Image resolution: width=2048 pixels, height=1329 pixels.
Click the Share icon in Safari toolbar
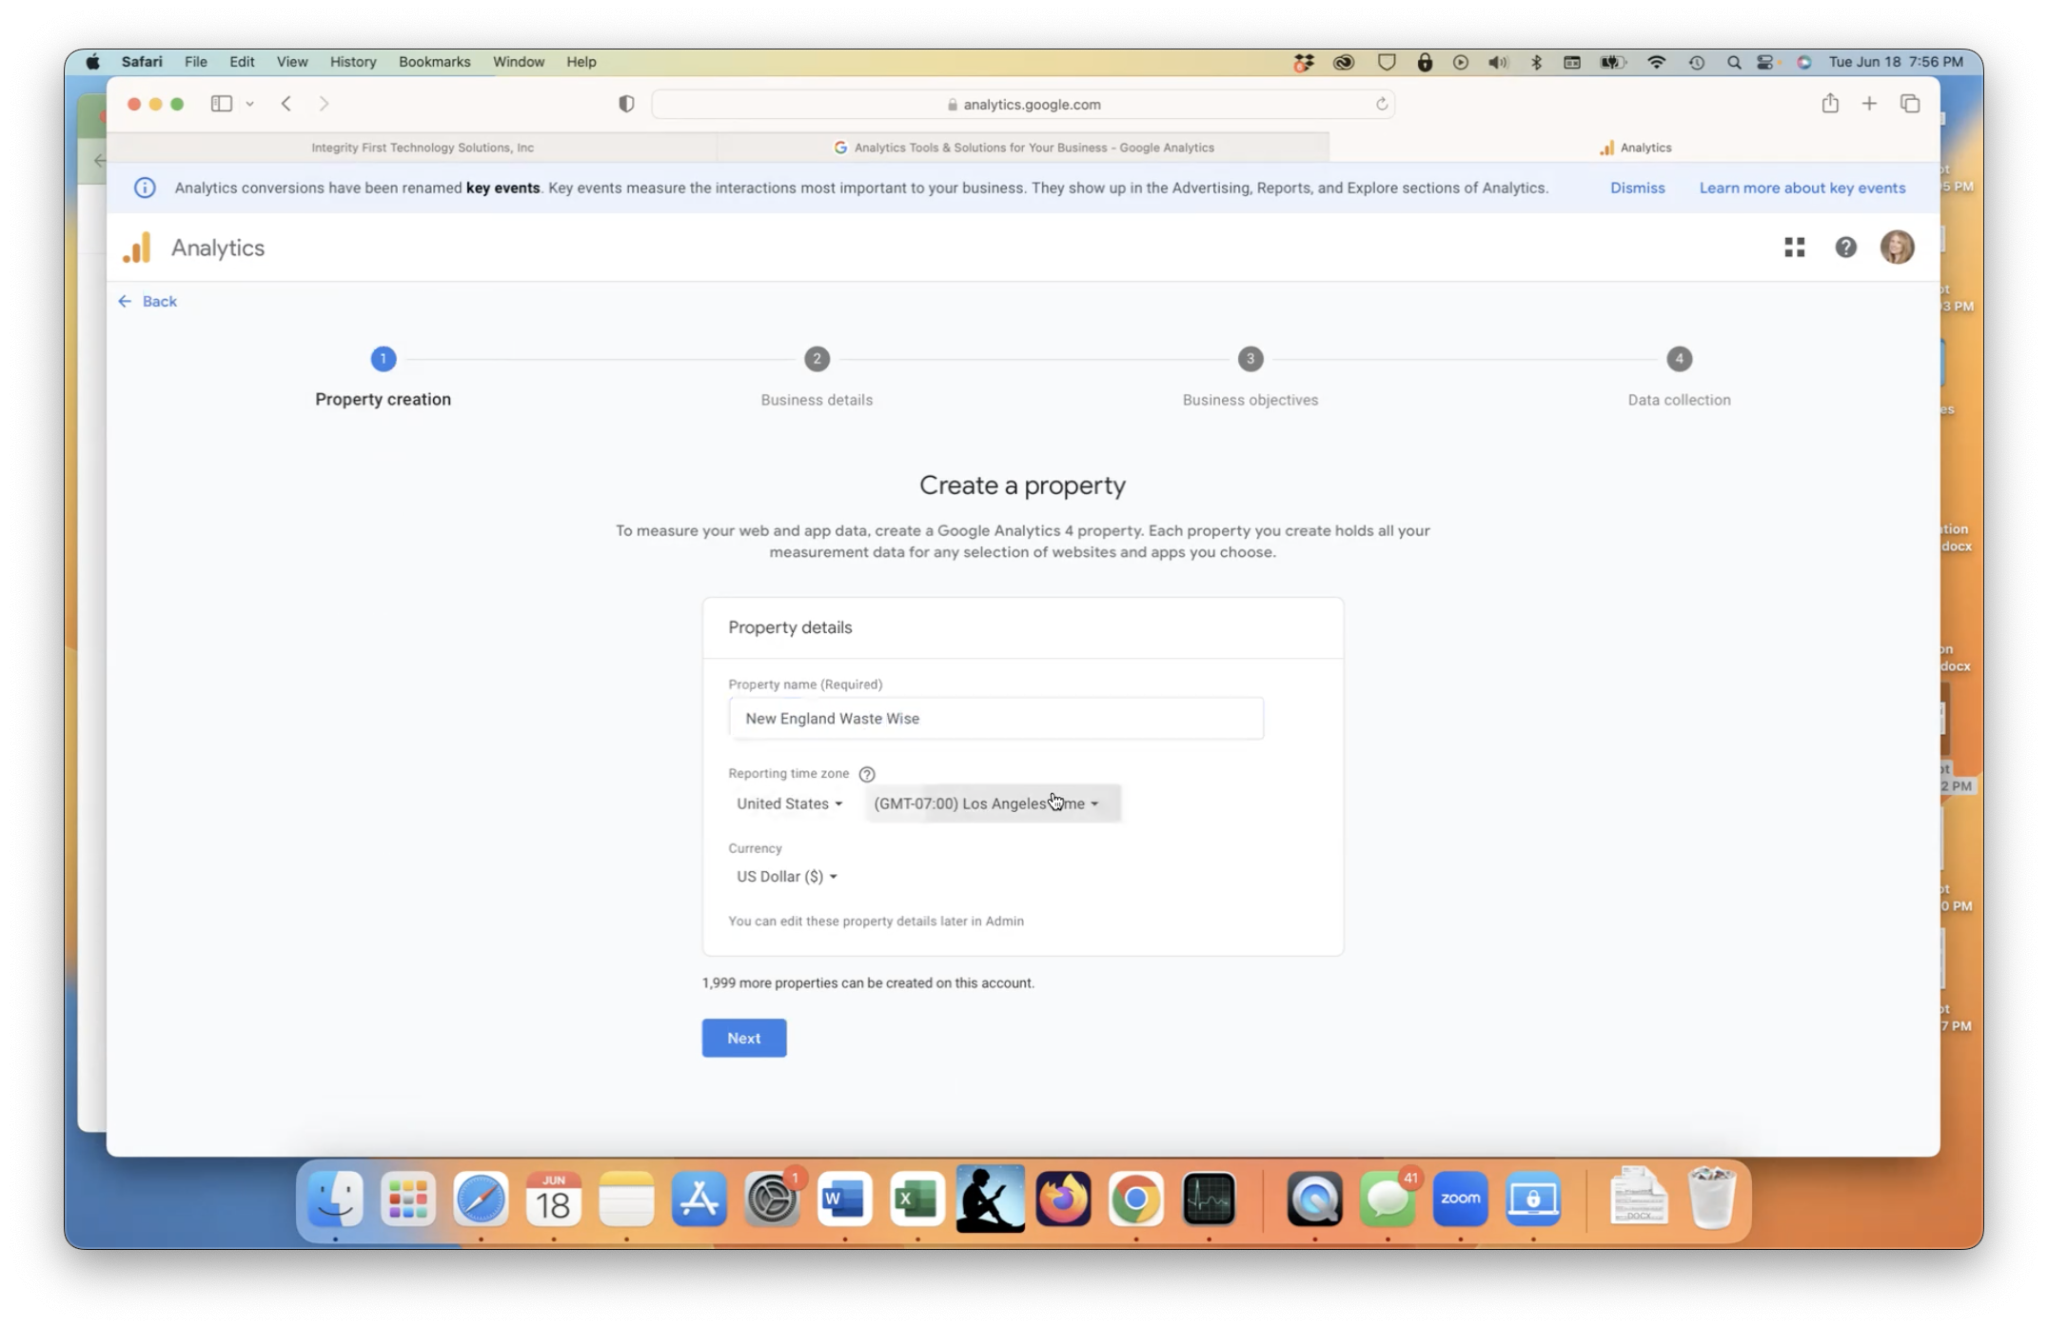tap(1829, 103)
